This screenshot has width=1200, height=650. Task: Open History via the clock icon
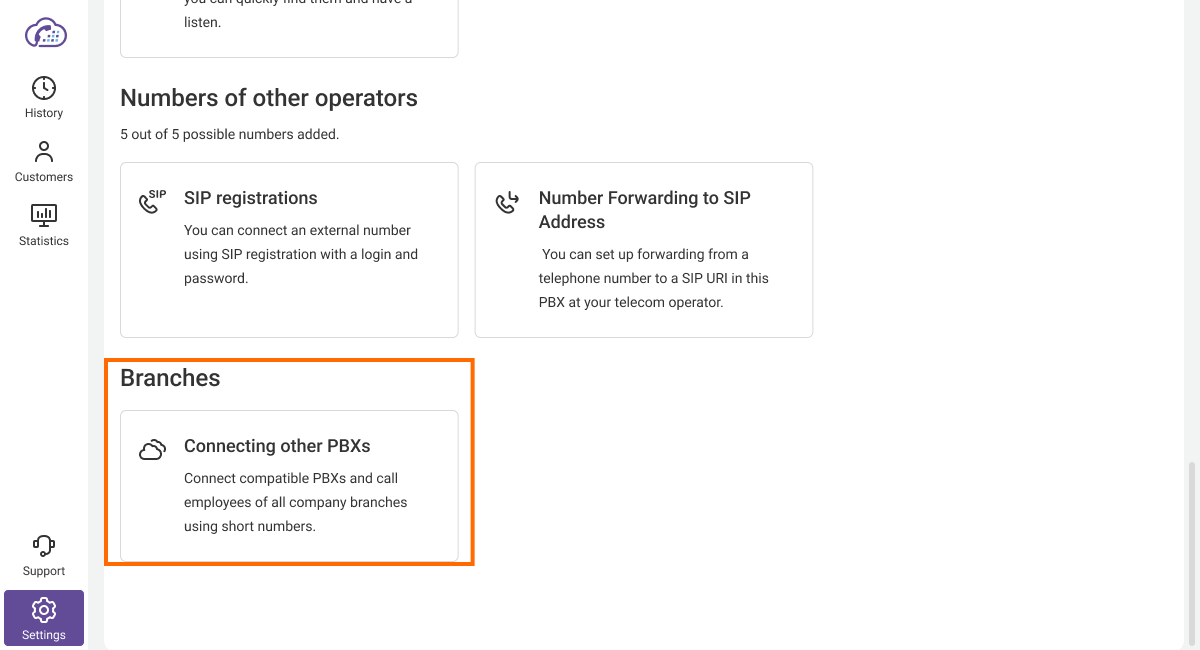coord(44,88)
